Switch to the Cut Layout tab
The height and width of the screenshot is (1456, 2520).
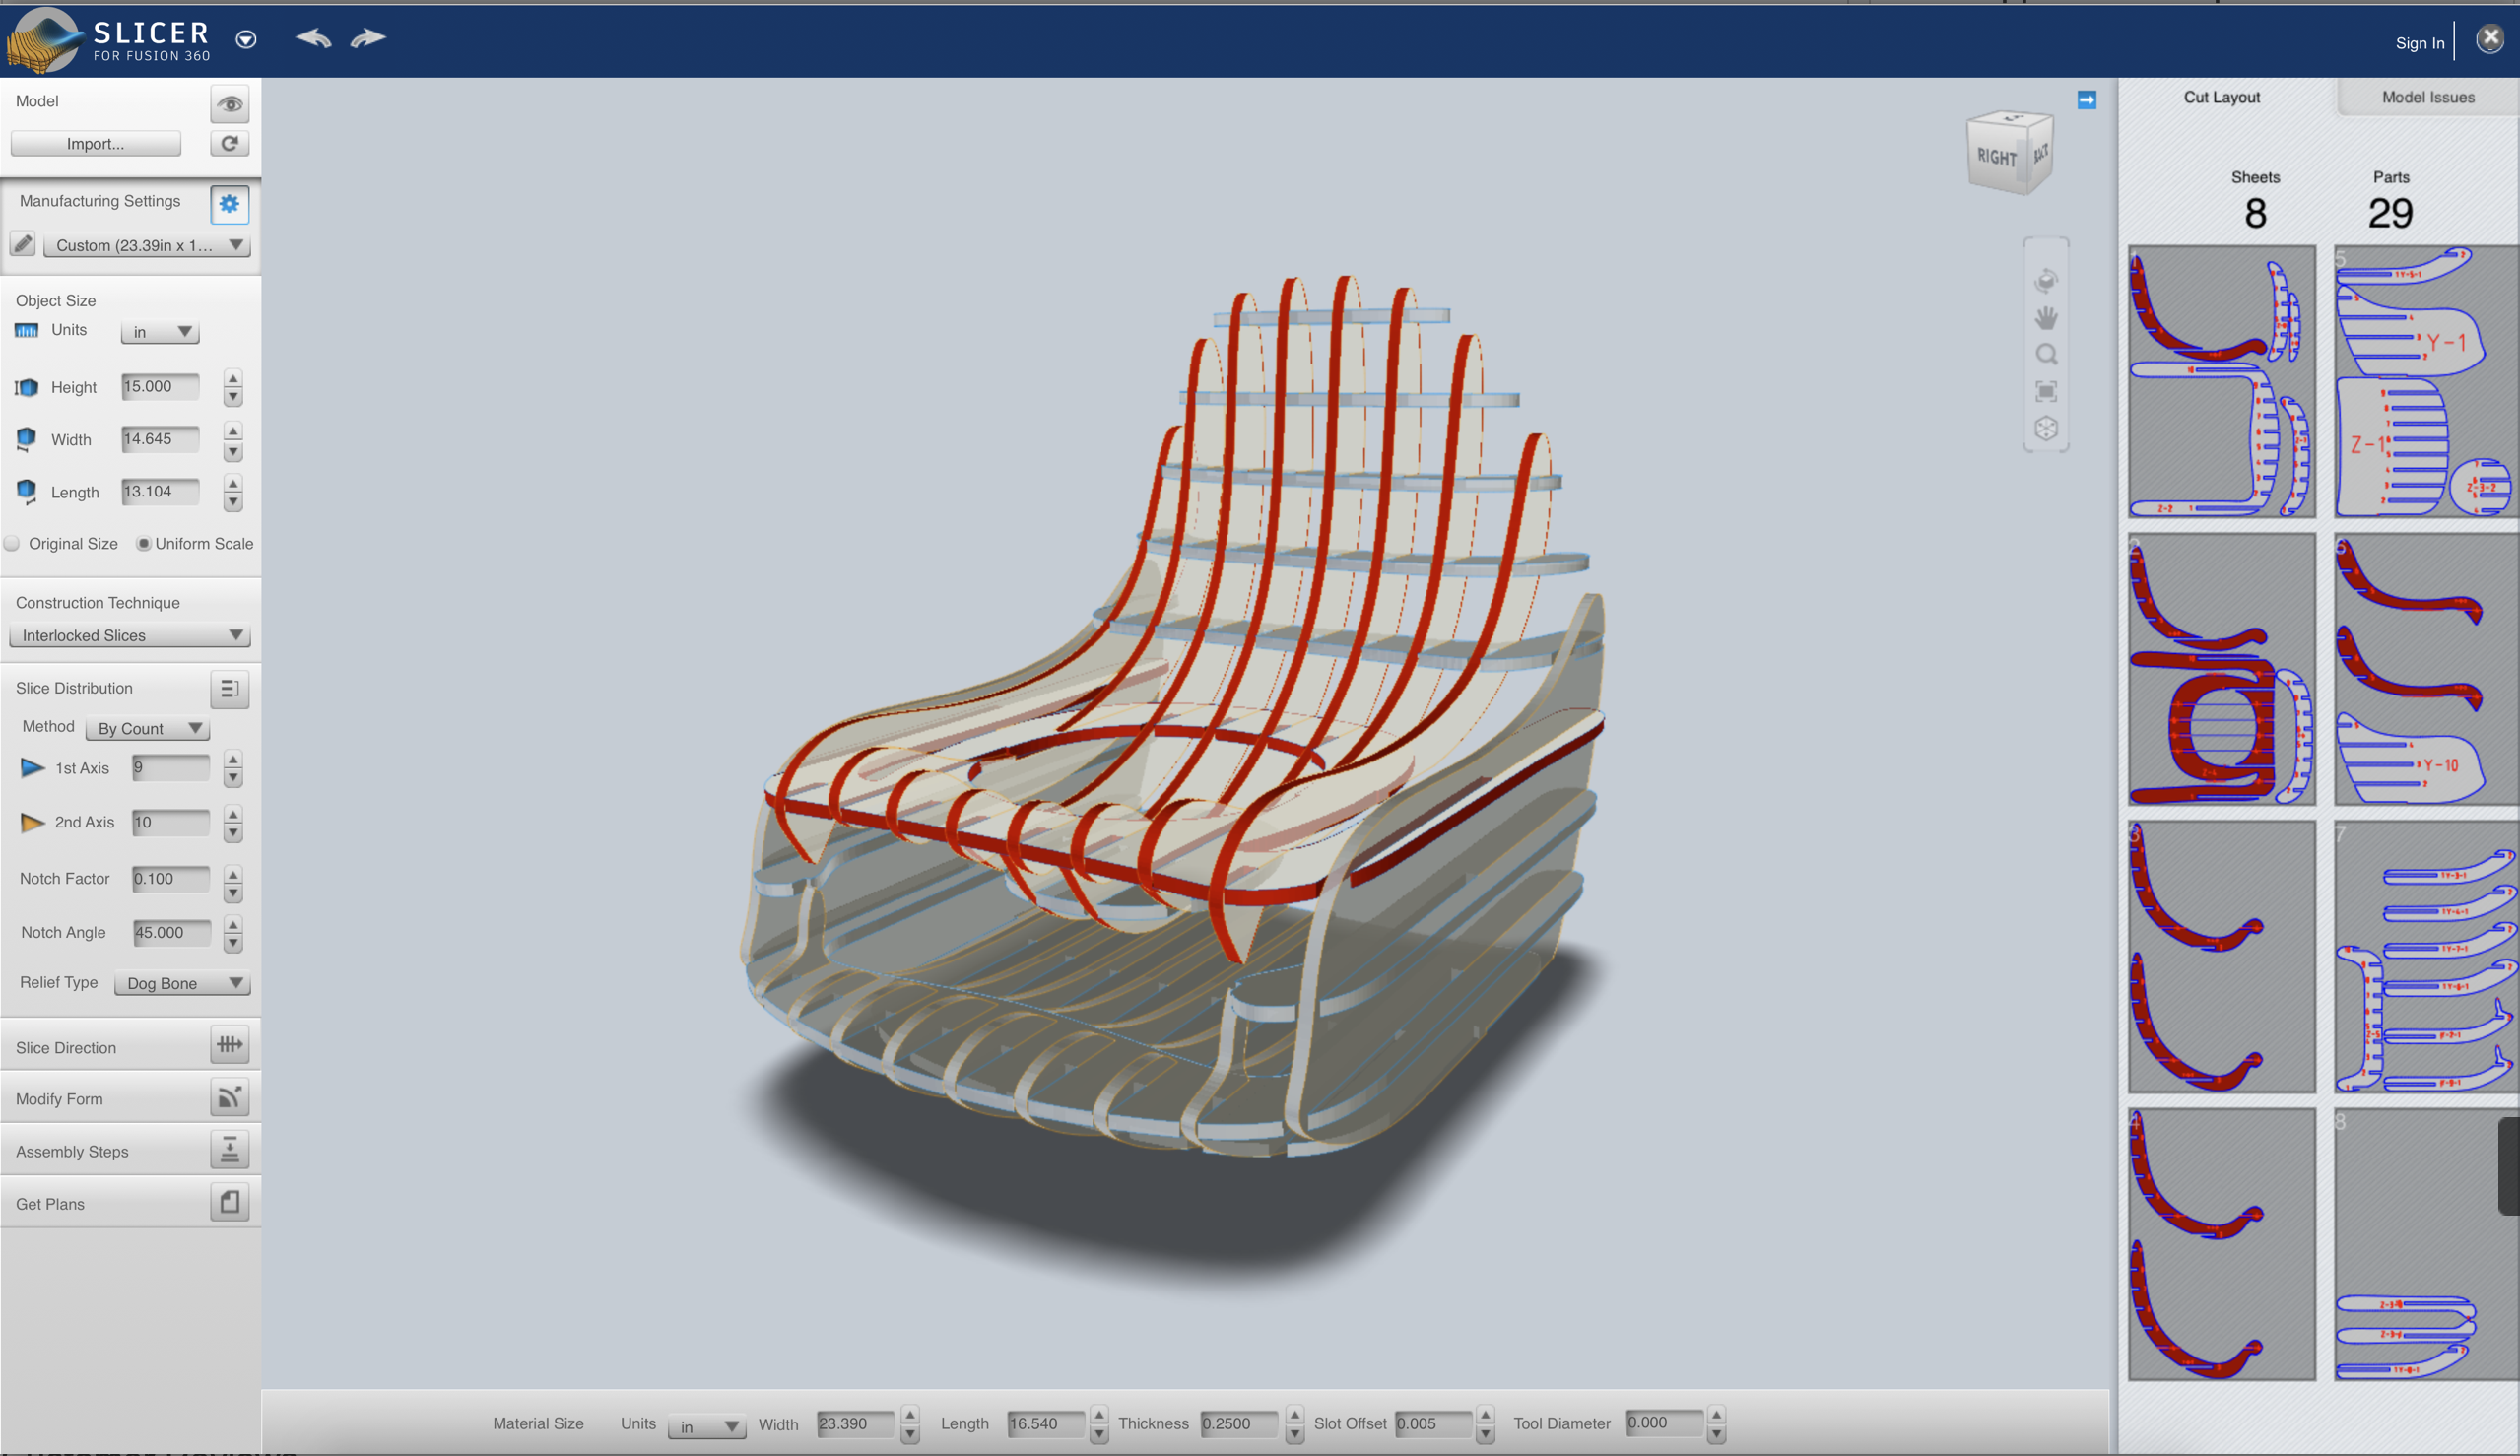tap(2221, 97)
